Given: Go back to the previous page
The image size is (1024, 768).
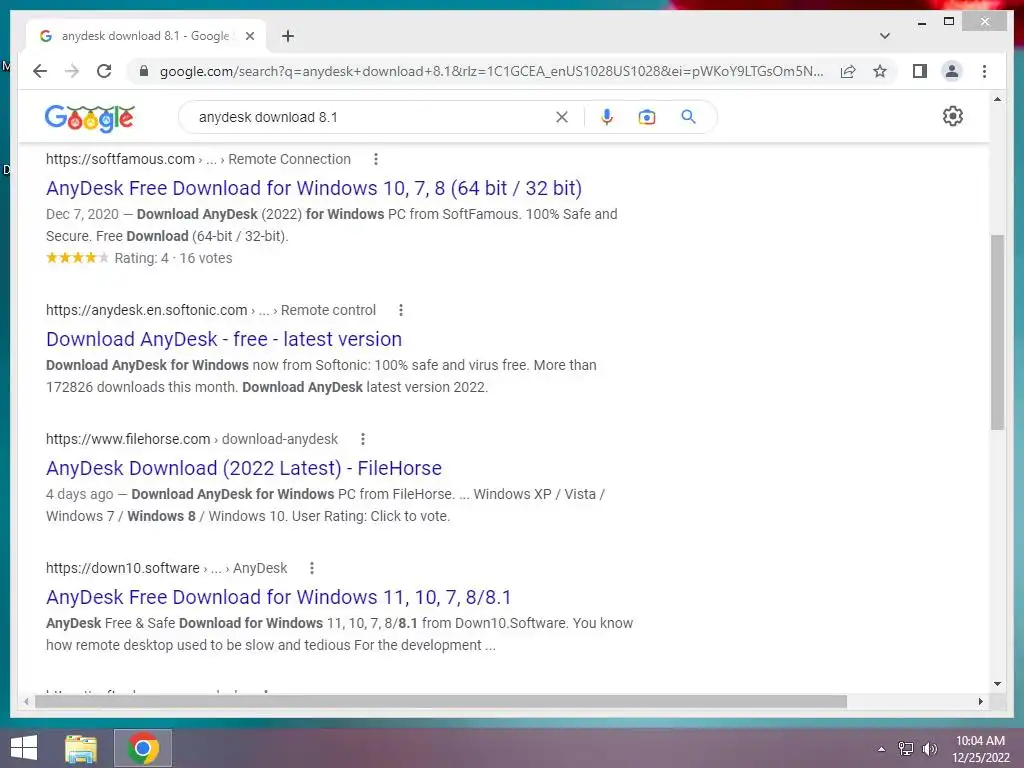Looking at the screenshot, I should click(x=40, y=71).
